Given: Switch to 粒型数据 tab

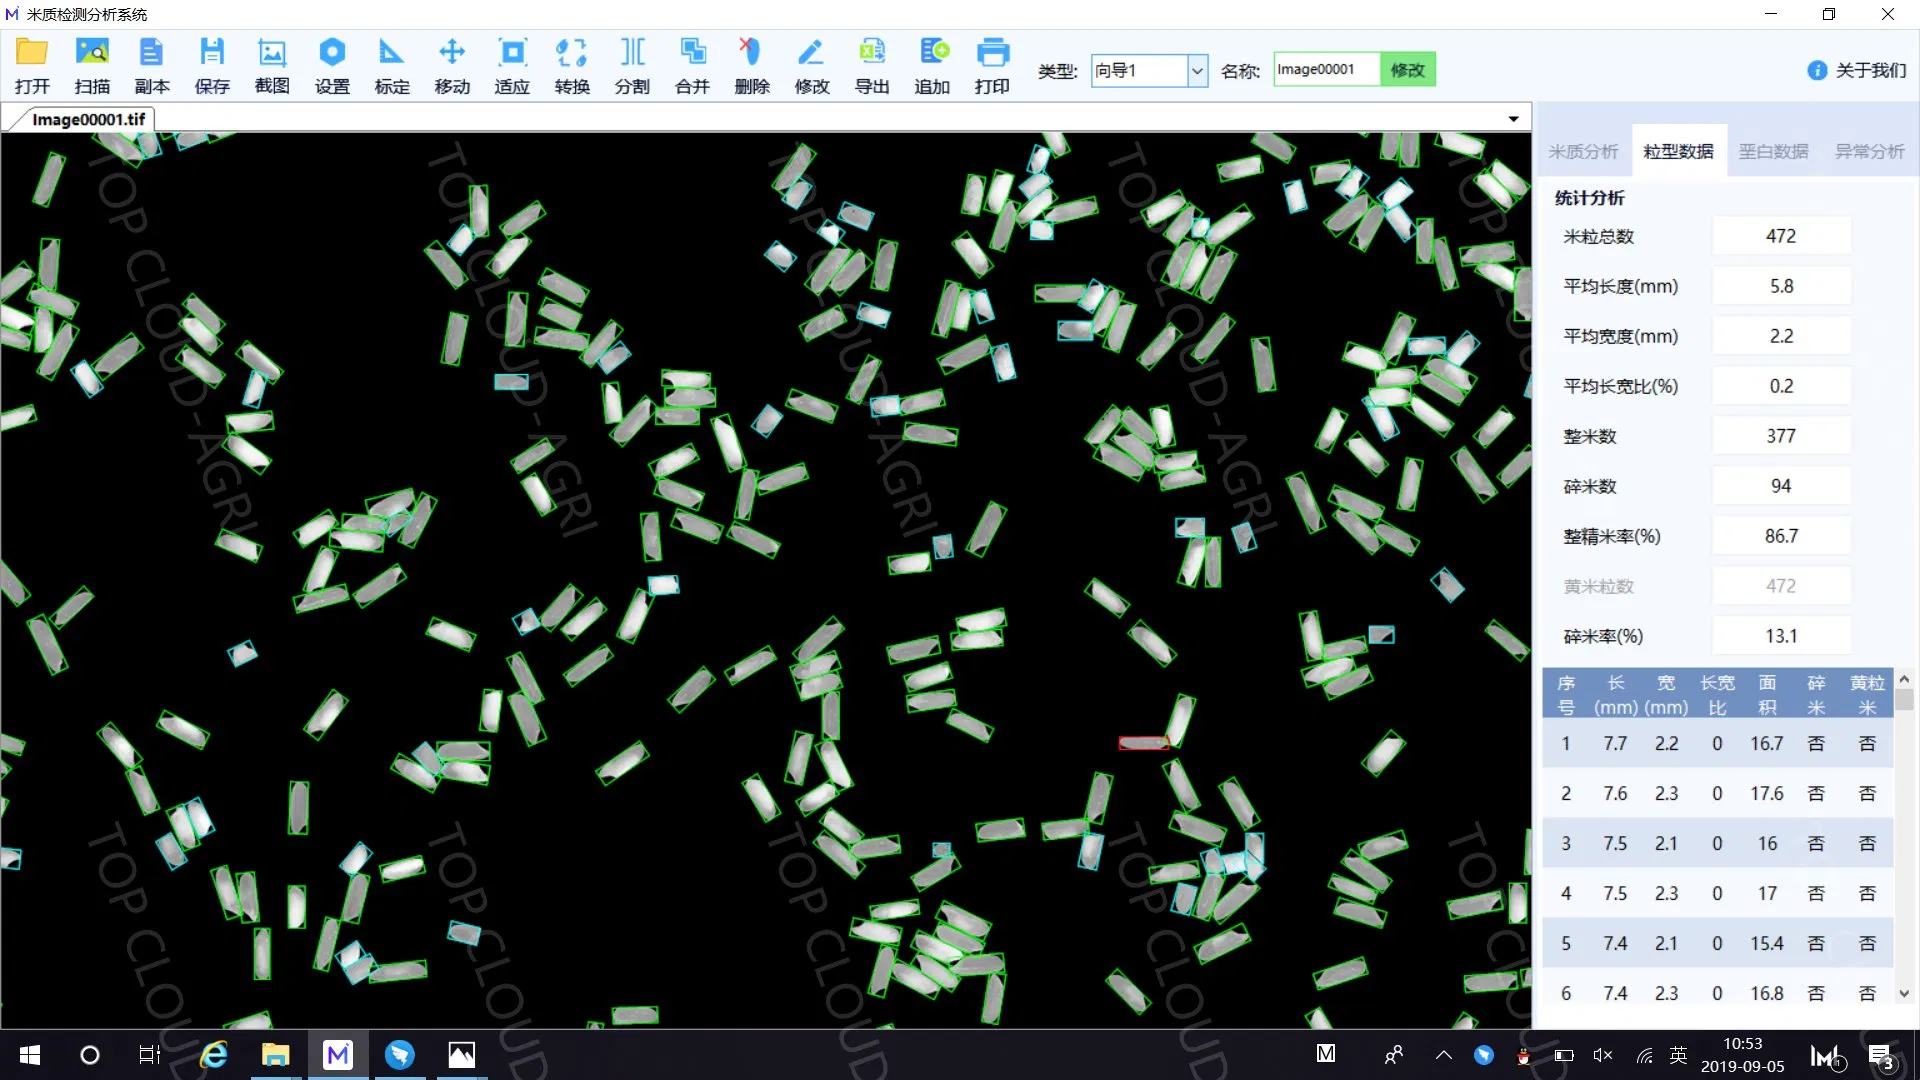Looking at the screenshot, I should [x=1678, y=152].
